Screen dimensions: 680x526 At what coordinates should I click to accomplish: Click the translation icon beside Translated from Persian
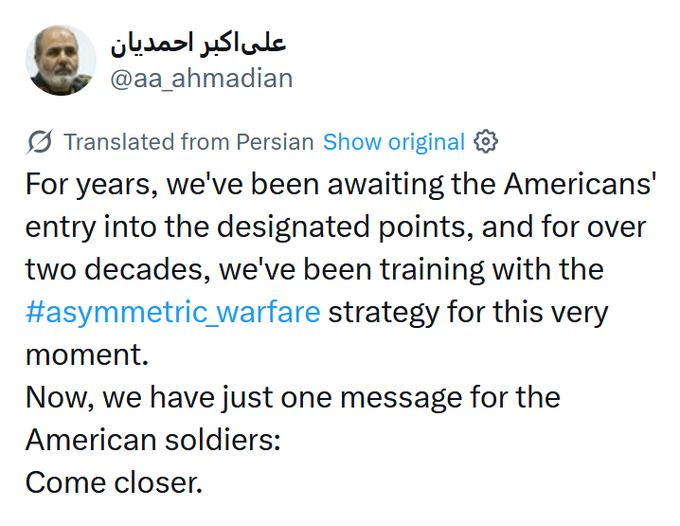(x=41, y=142)
